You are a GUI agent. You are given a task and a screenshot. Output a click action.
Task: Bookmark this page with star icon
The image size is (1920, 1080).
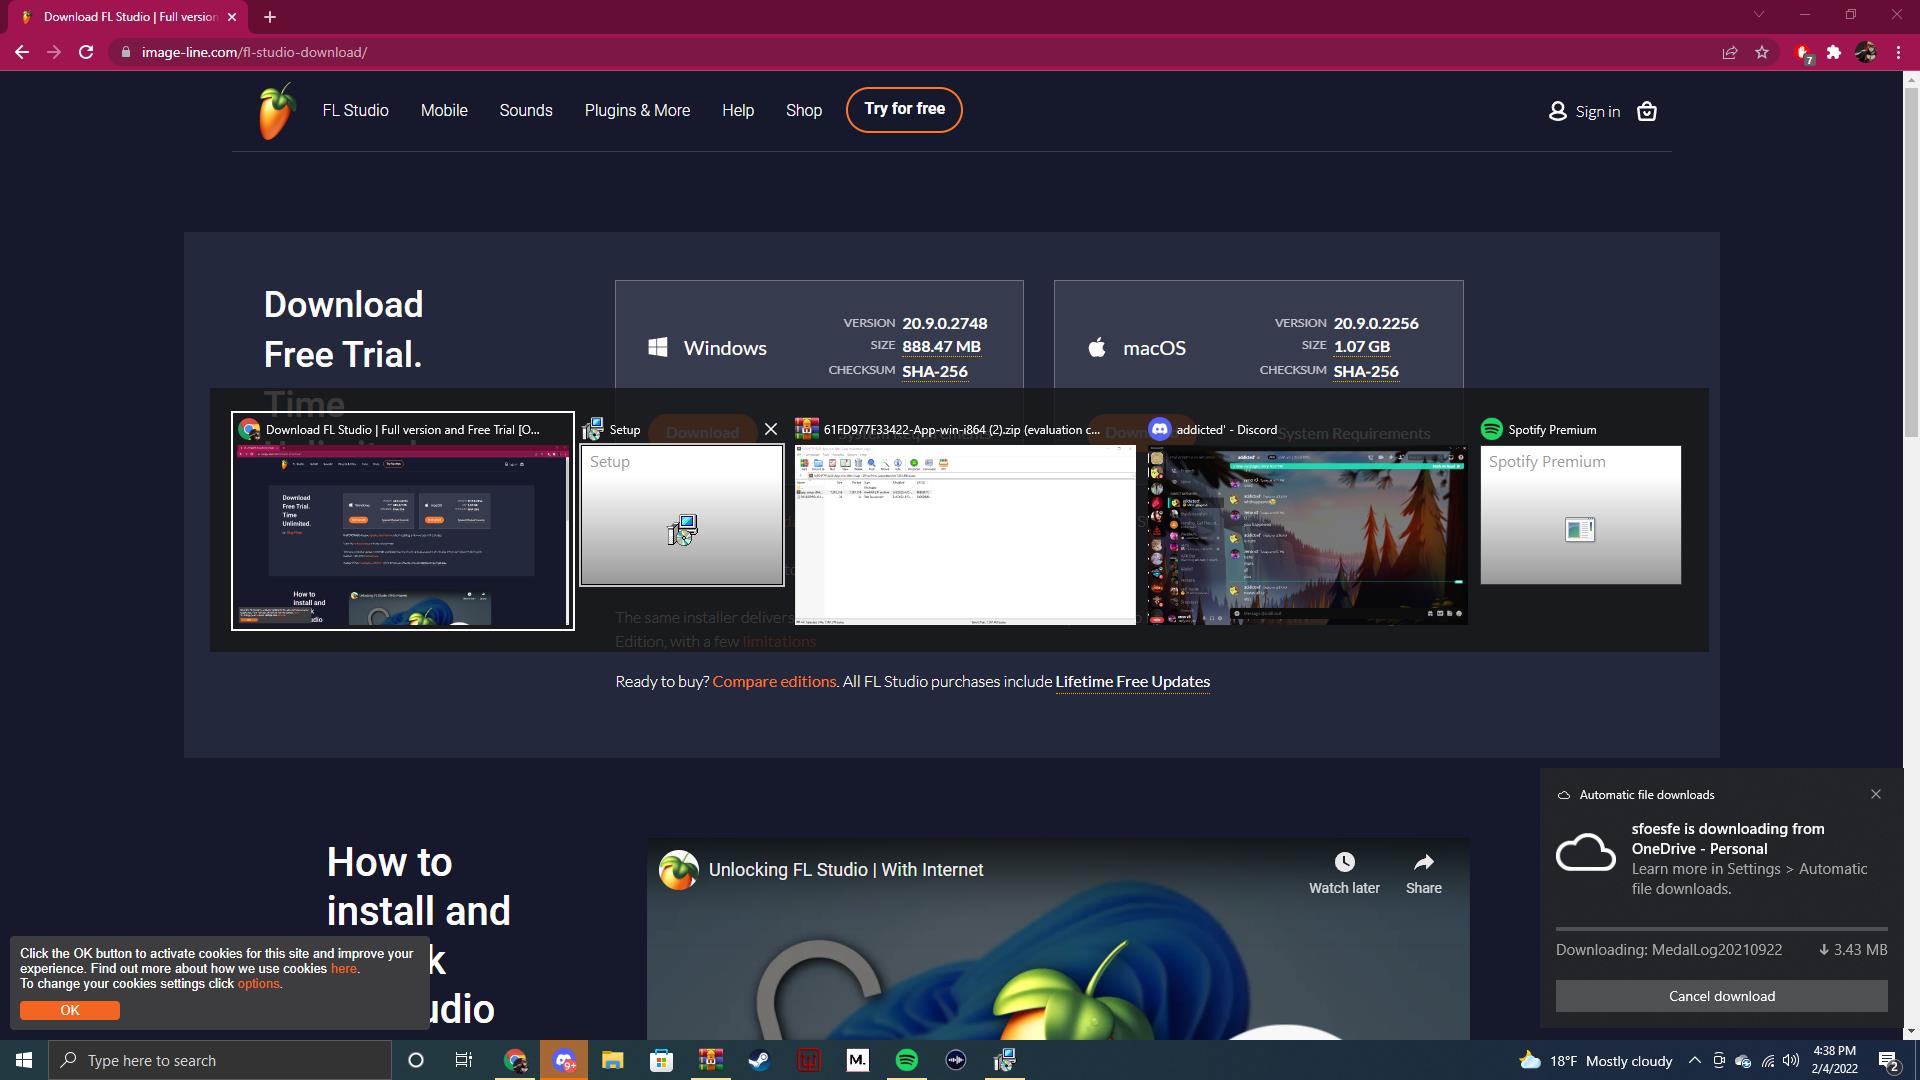pos(1762,52)
